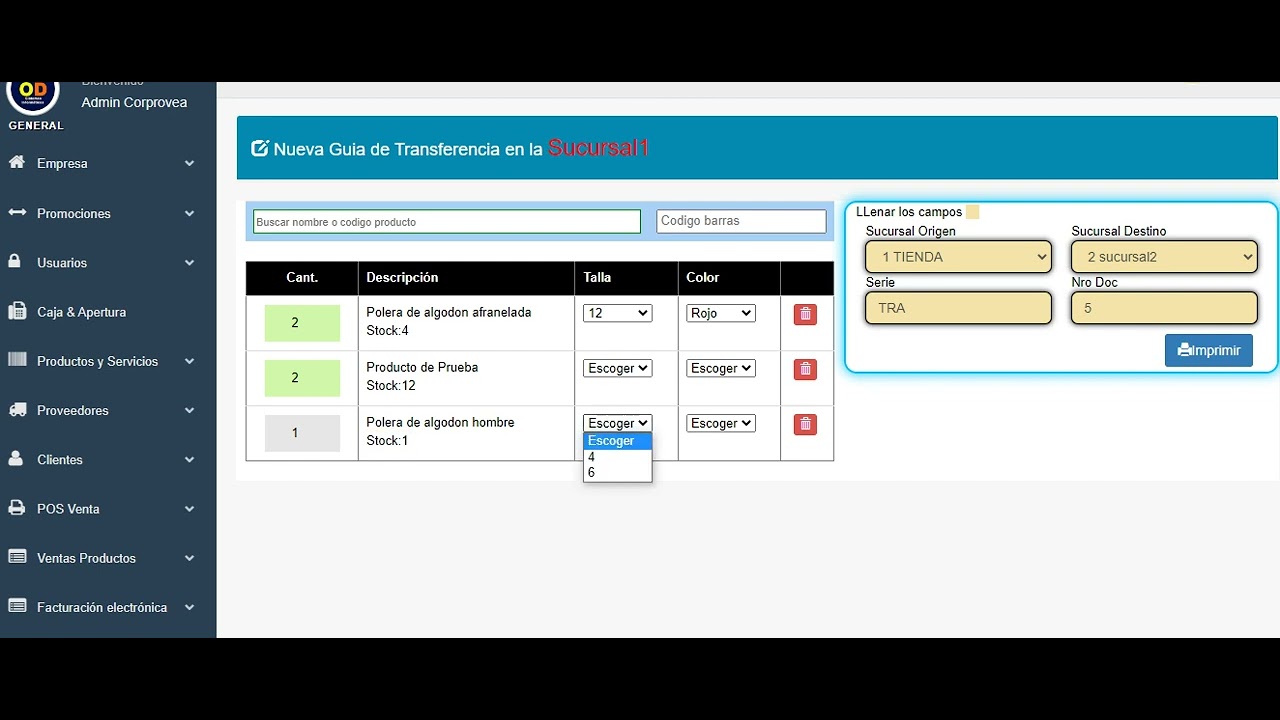Expand the Ventas Productos menu chevron

coord(189,558)
